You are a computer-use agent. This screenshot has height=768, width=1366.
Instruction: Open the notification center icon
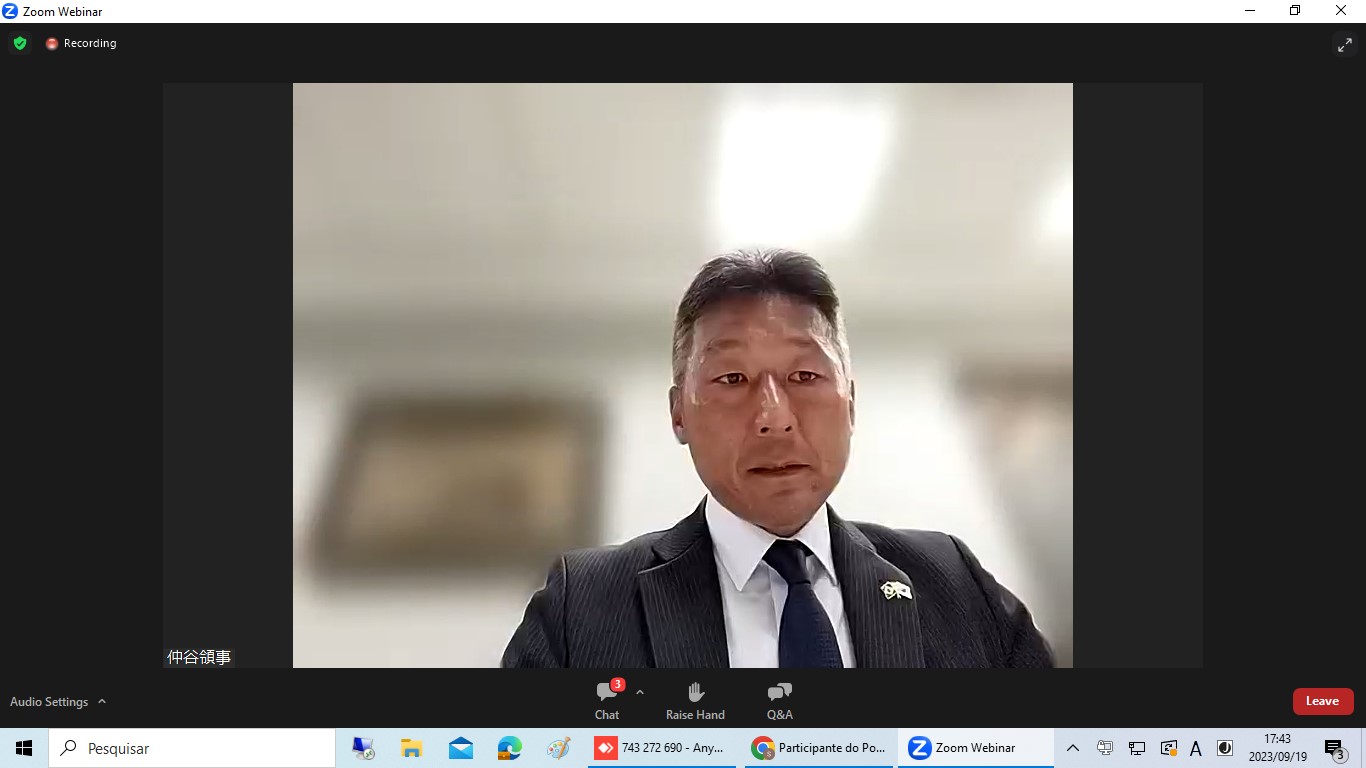click(x=1334, y=748)
